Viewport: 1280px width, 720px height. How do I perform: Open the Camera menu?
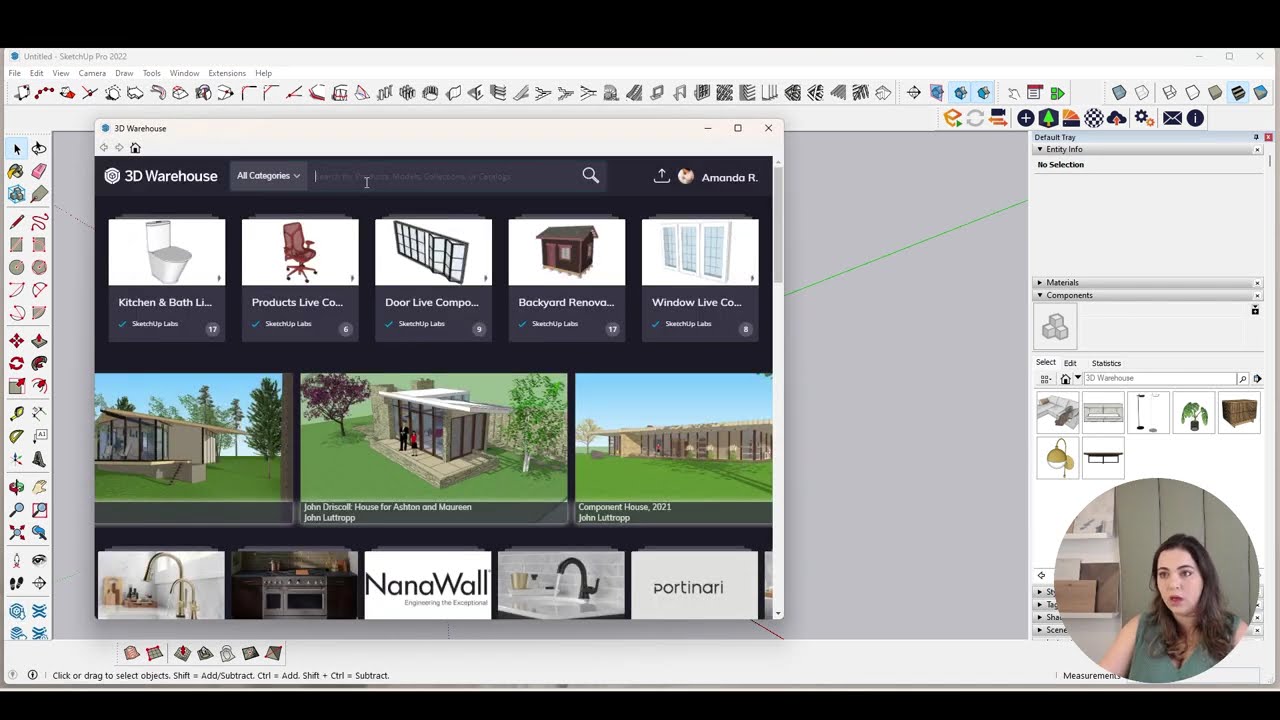[92, 73]
